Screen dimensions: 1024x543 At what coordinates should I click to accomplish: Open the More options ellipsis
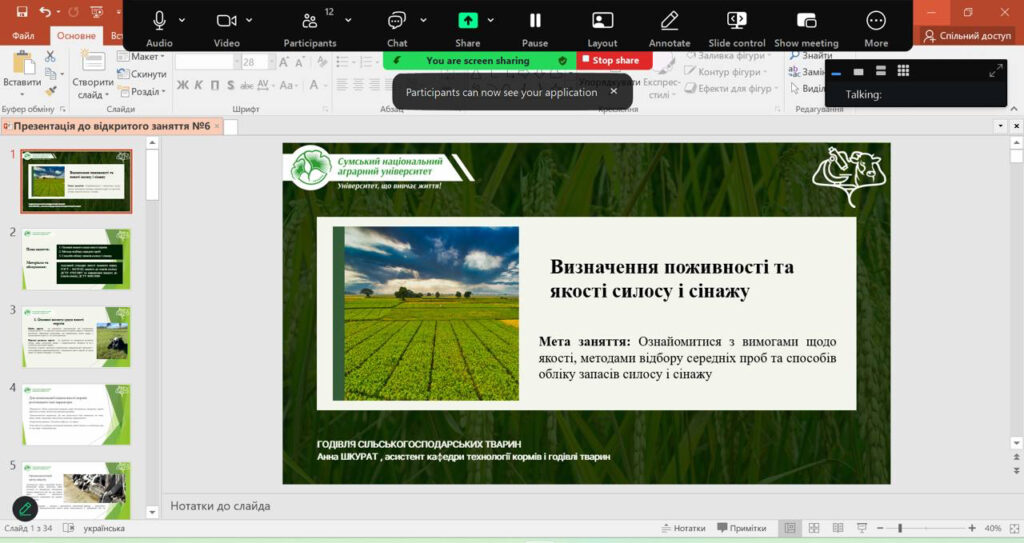[x=876, y=20]
